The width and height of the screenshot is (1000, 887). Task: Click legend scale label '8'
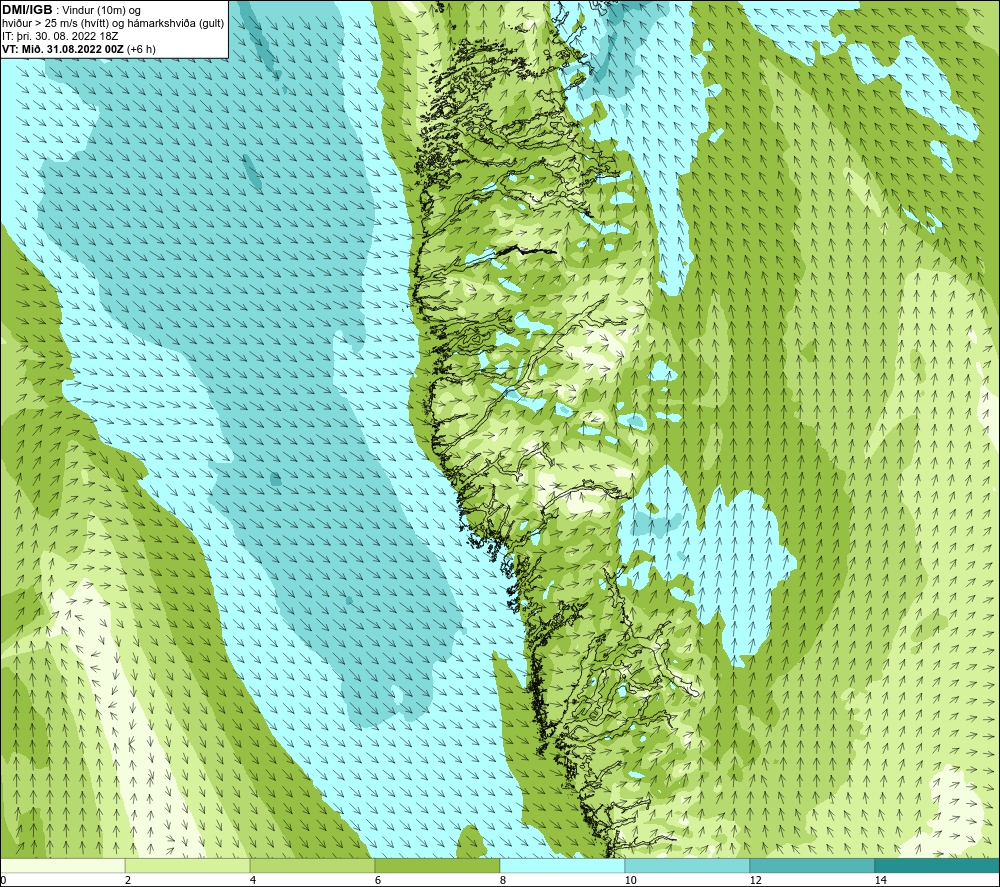point(503,880)
